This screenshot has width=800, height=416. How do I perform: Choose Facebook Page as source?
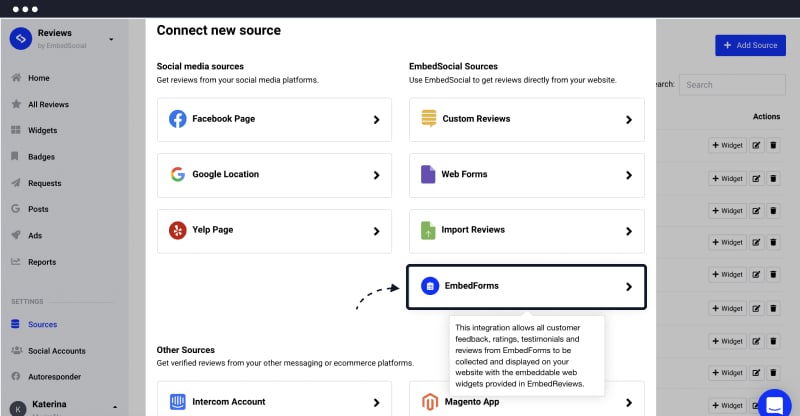click(x=274, y=119)
